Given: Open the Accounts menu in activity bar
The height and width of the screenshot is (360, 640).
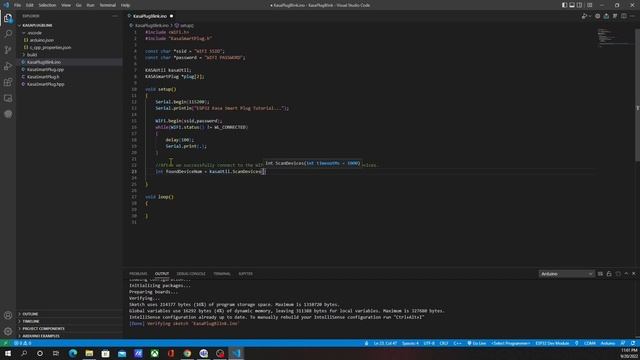Looking at the screenshot, I should (x=8, y=315).
